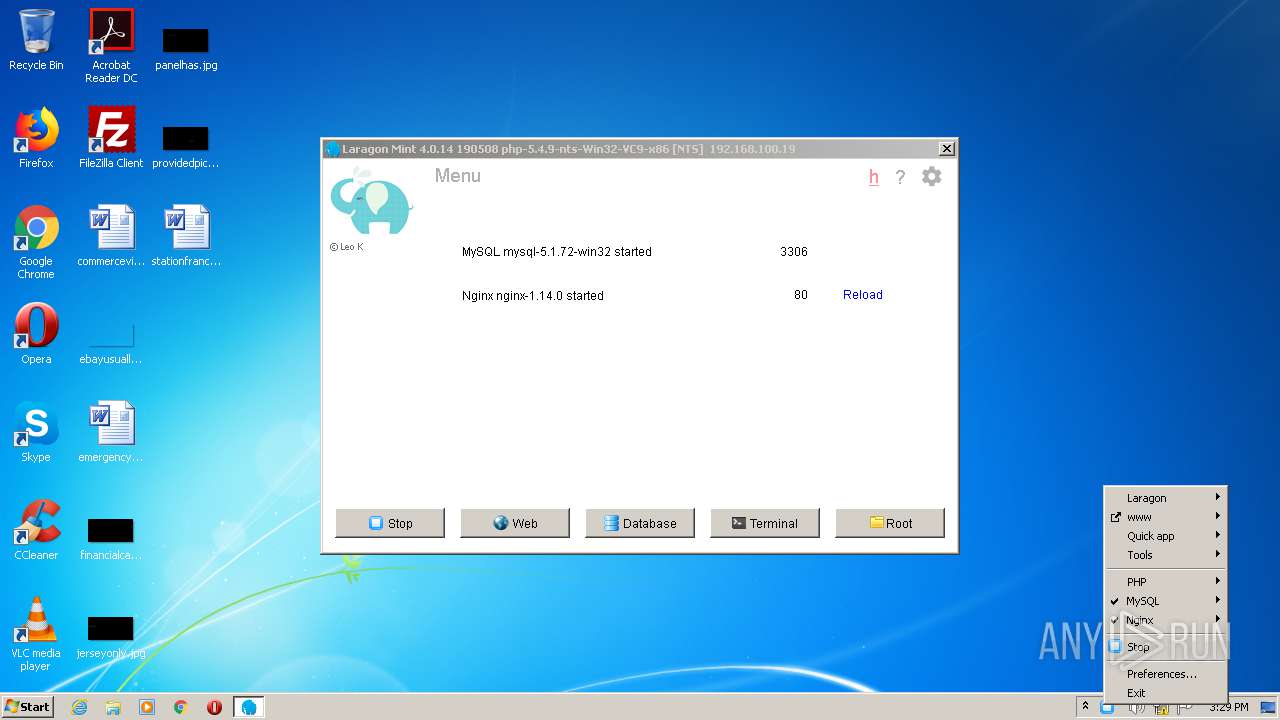The image size is (1280, 720).
Task: Open the Laragon Menu label
Action: tap(458, 176)
